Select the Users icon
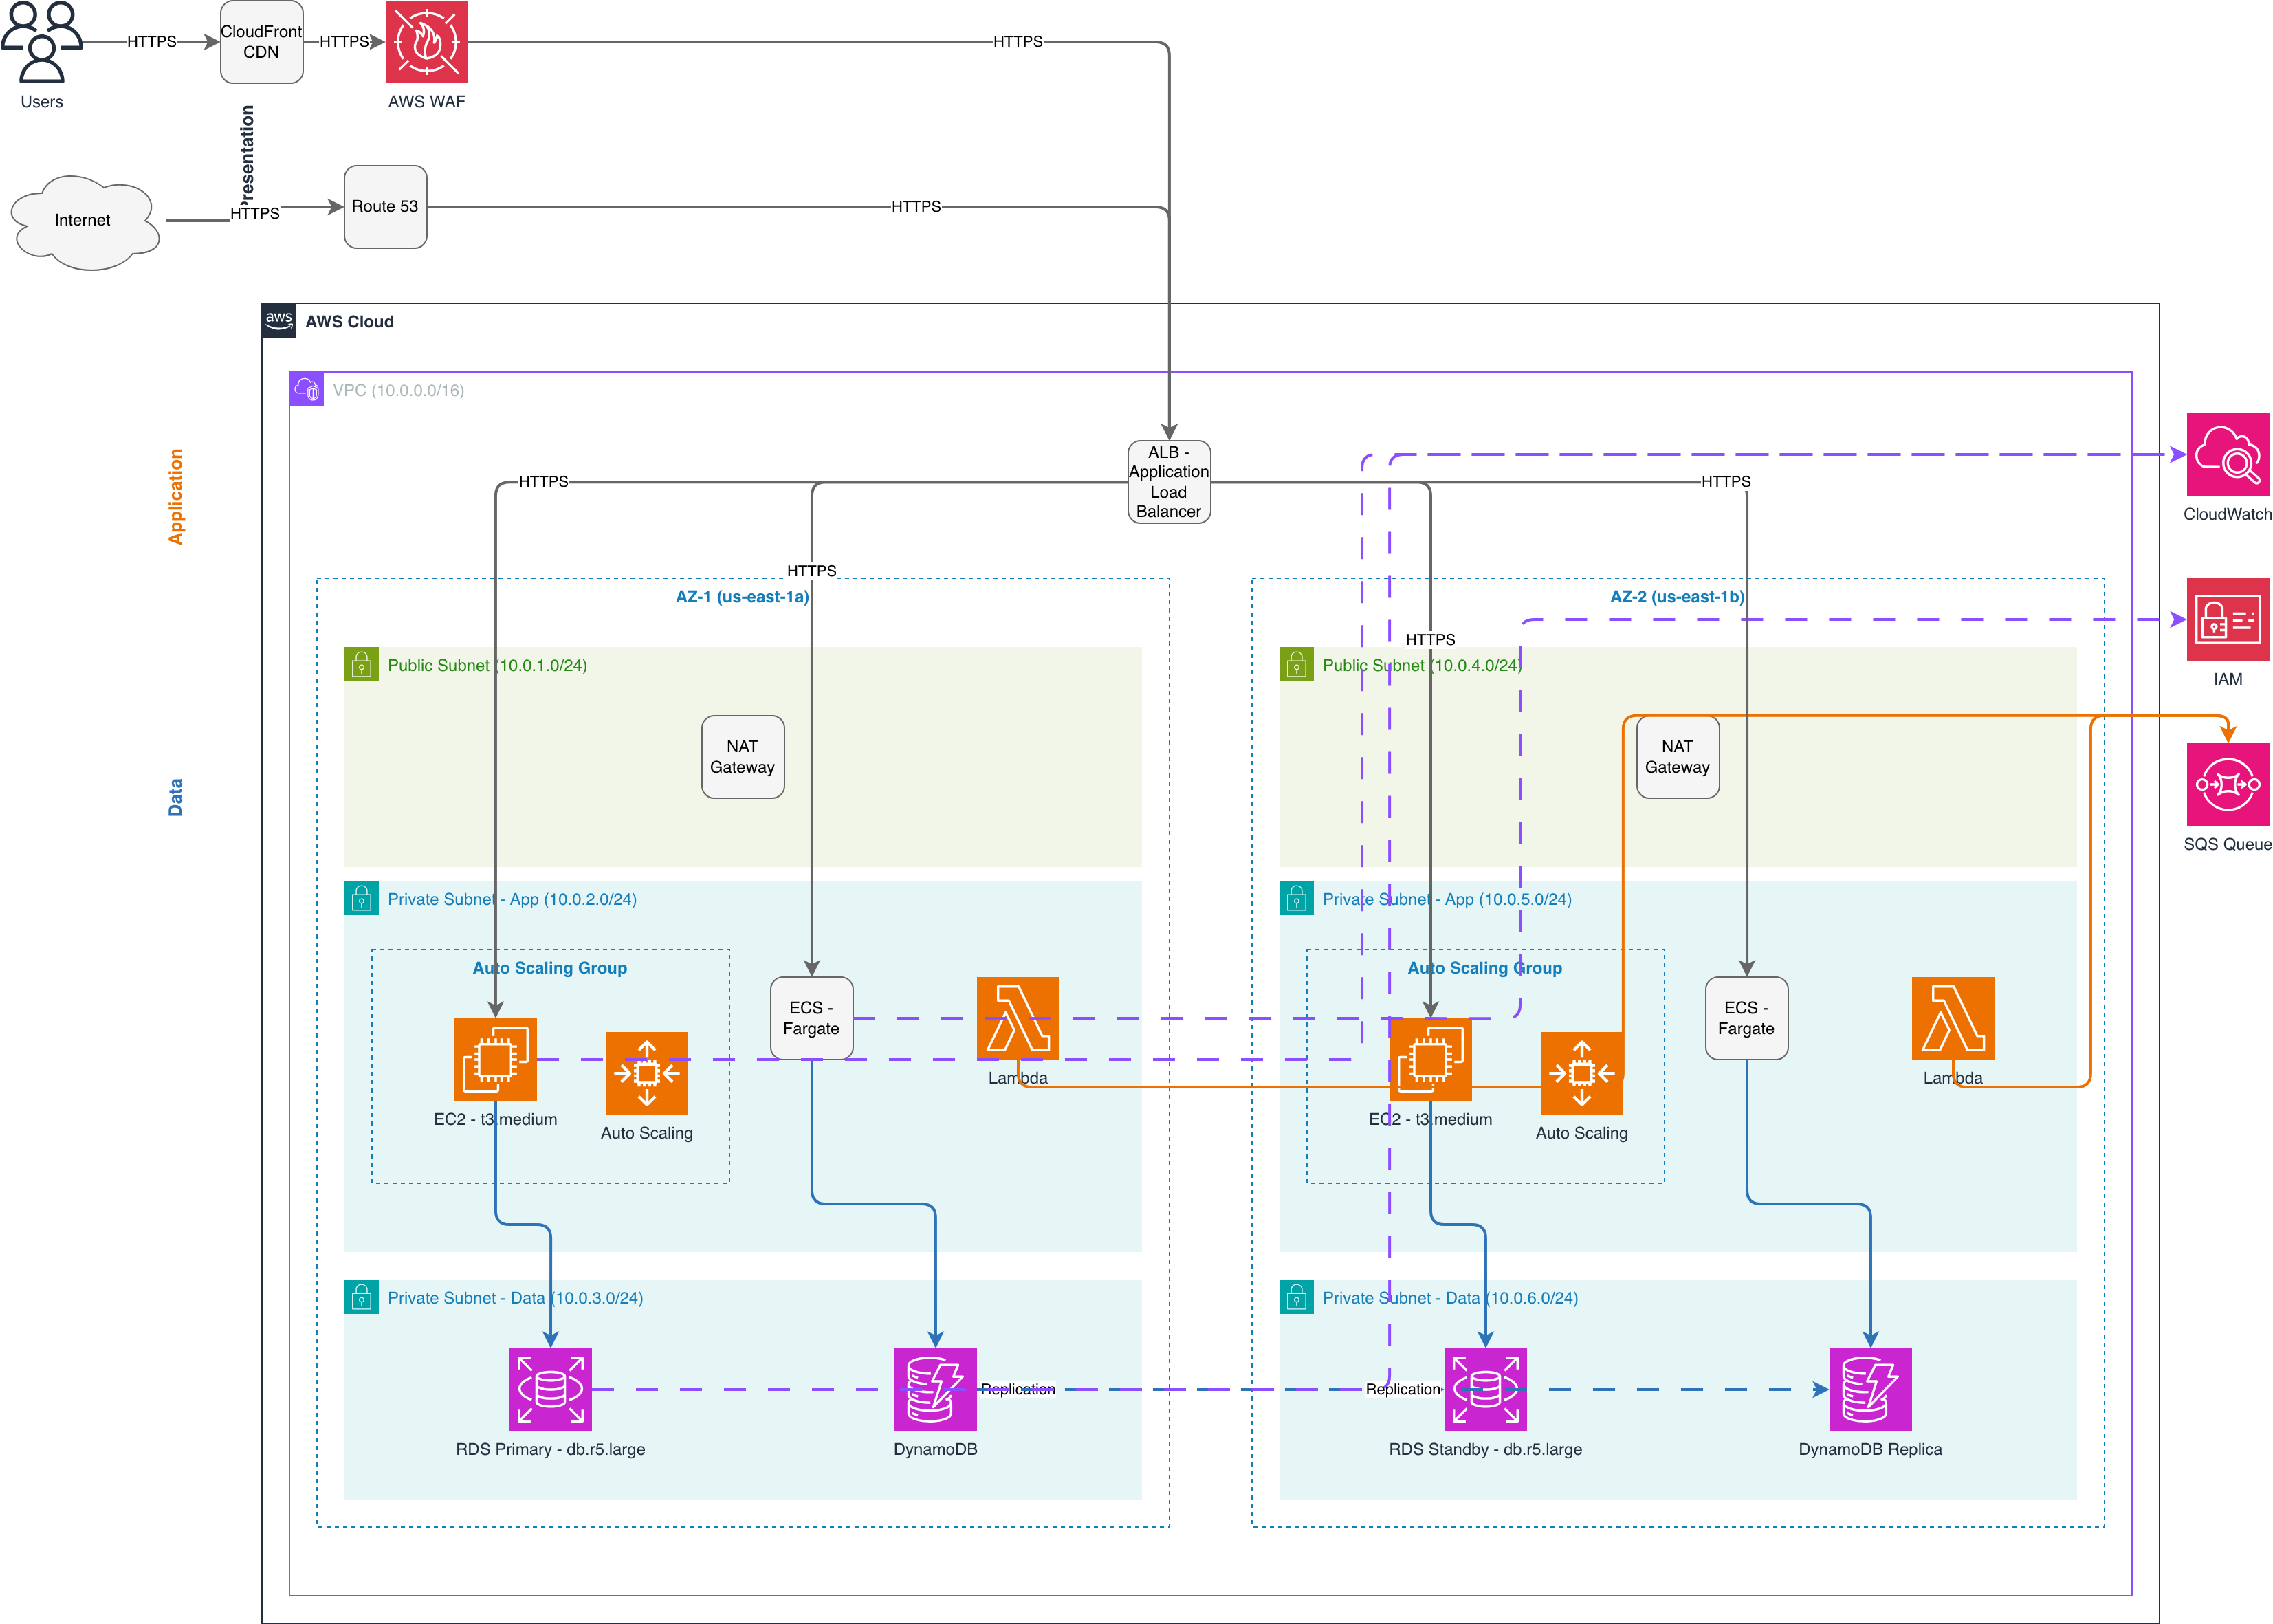The width and height of the screenshot is (2273, 1624). coord(41,42)
